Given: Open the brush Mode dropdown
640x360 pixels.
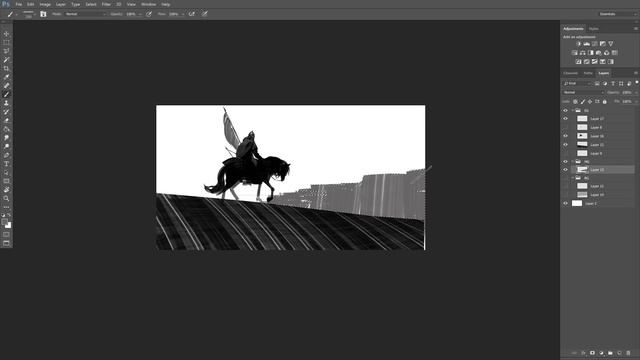Looking at the screenshot, I should 85,14.
